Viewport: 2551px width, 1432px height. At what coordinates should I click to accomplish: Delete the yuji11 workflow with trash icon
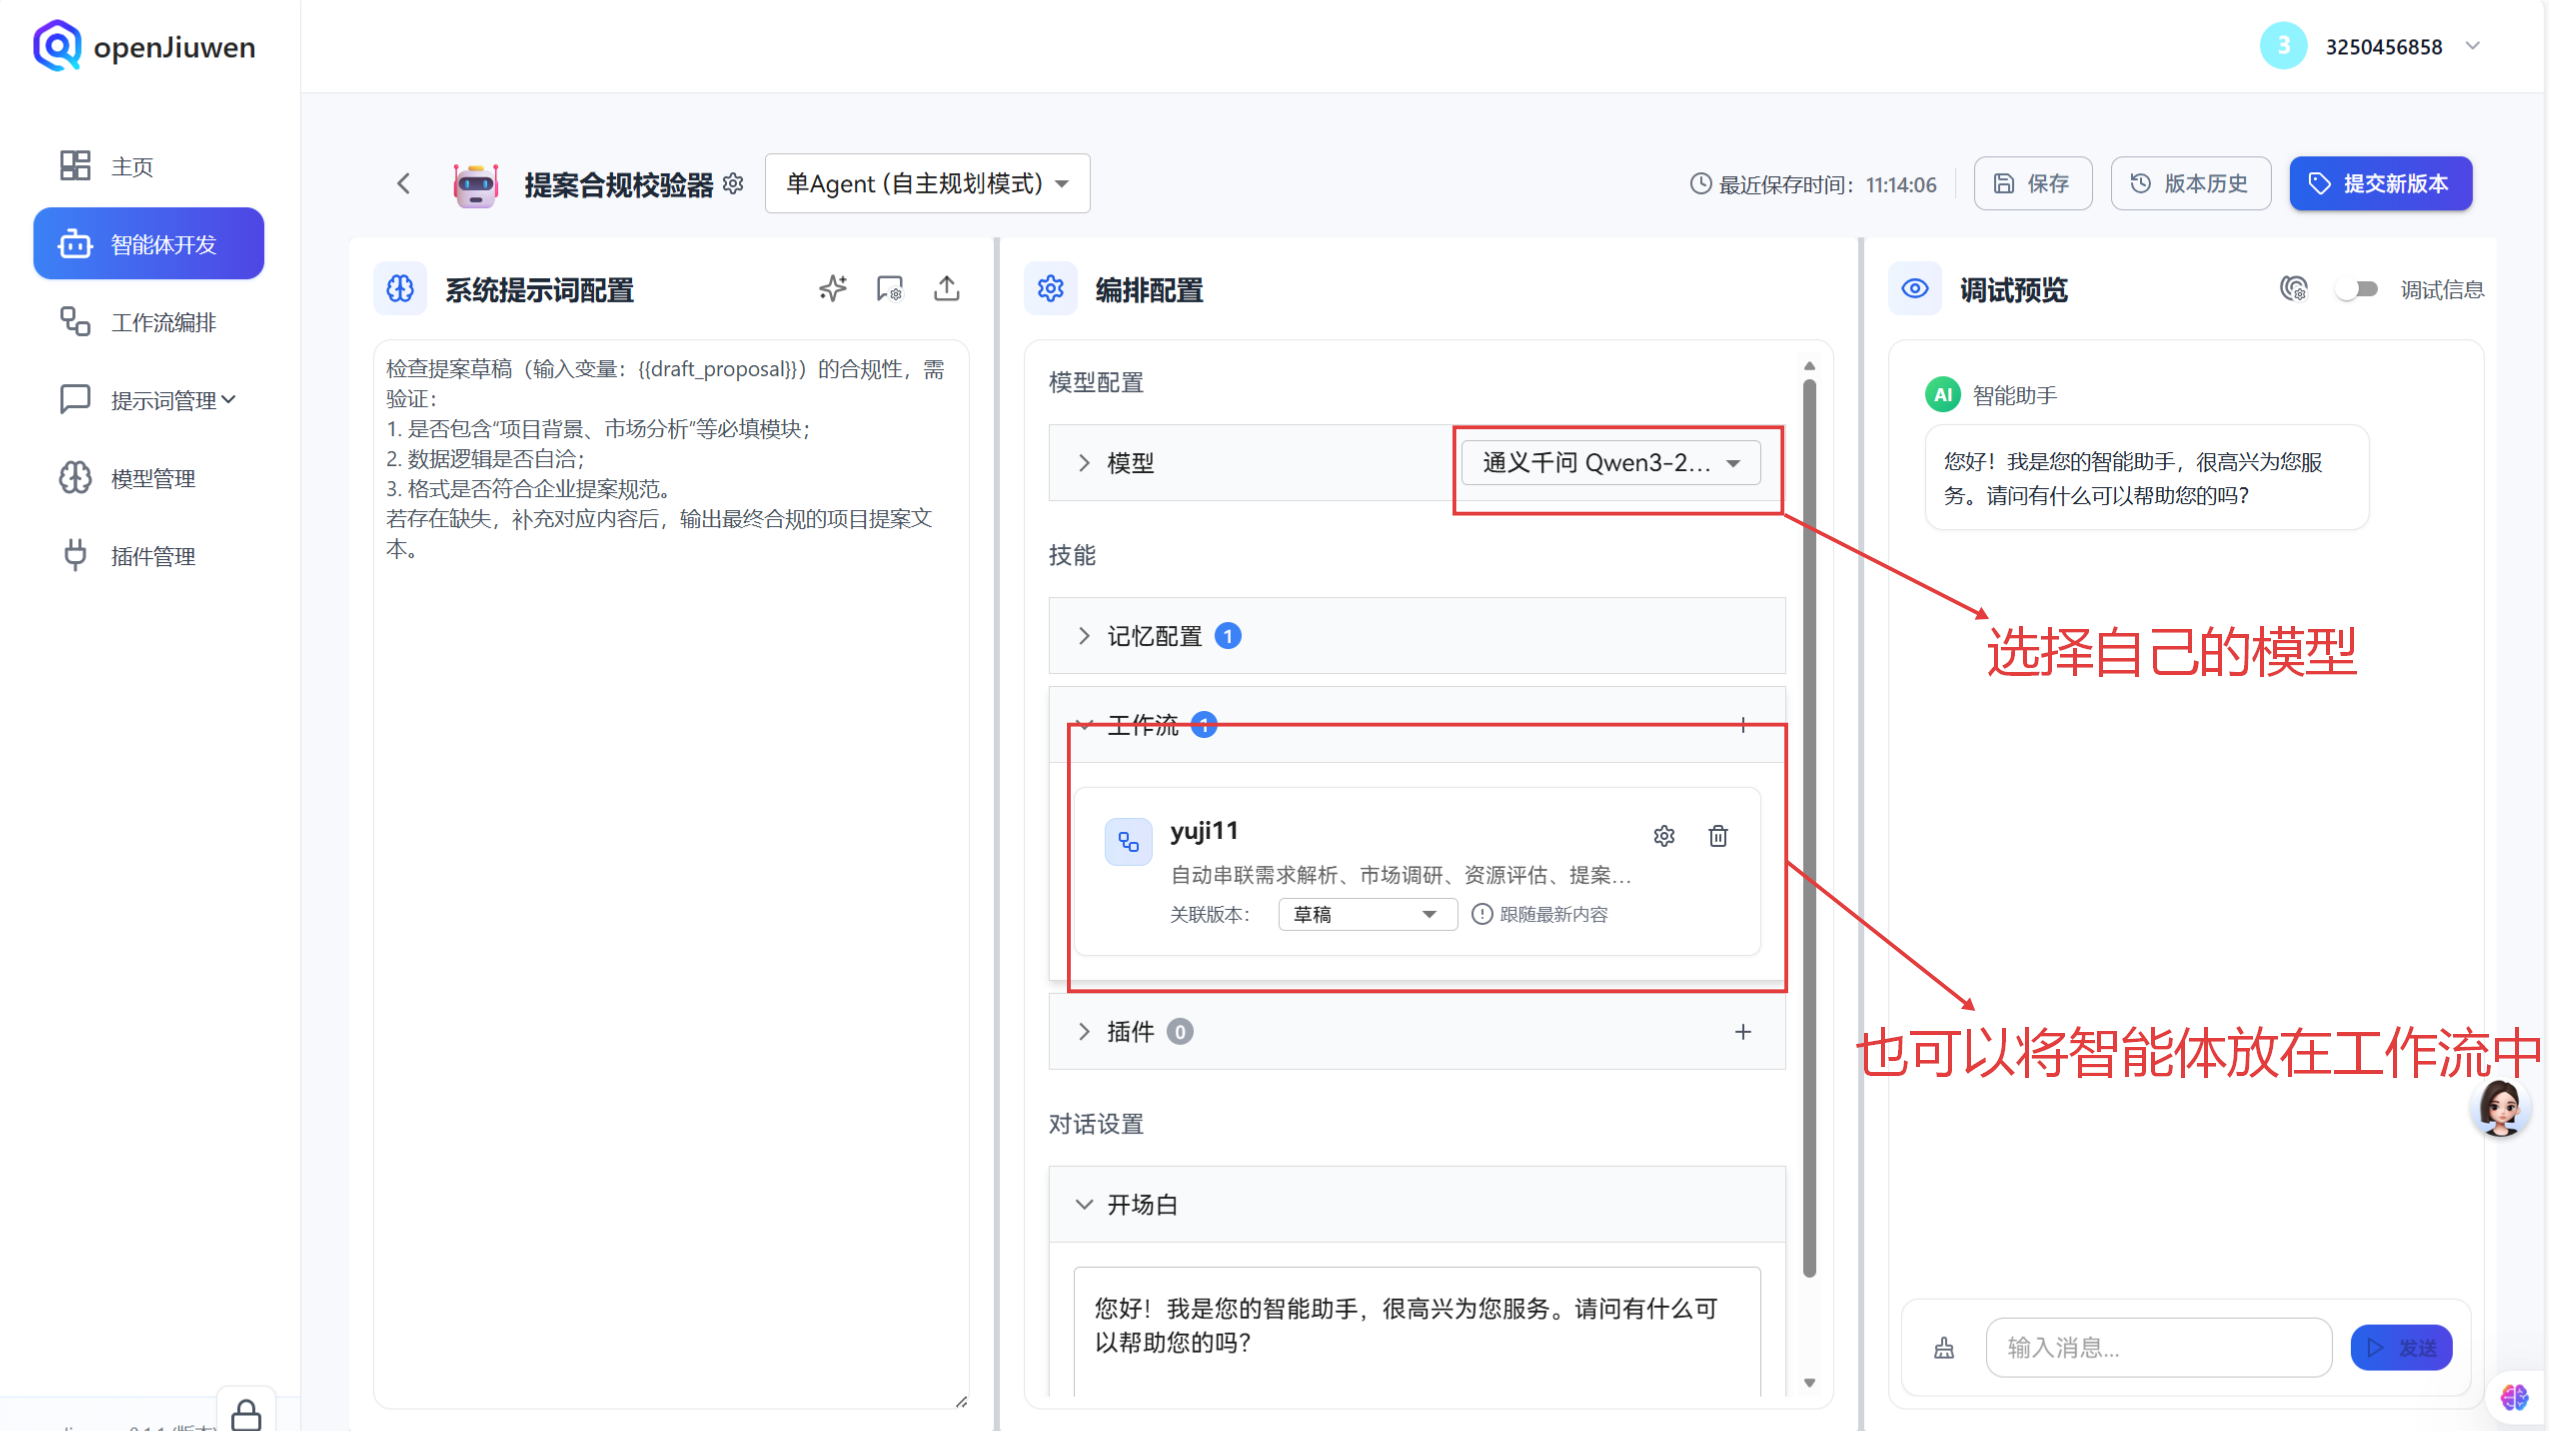coord(1717,836)
